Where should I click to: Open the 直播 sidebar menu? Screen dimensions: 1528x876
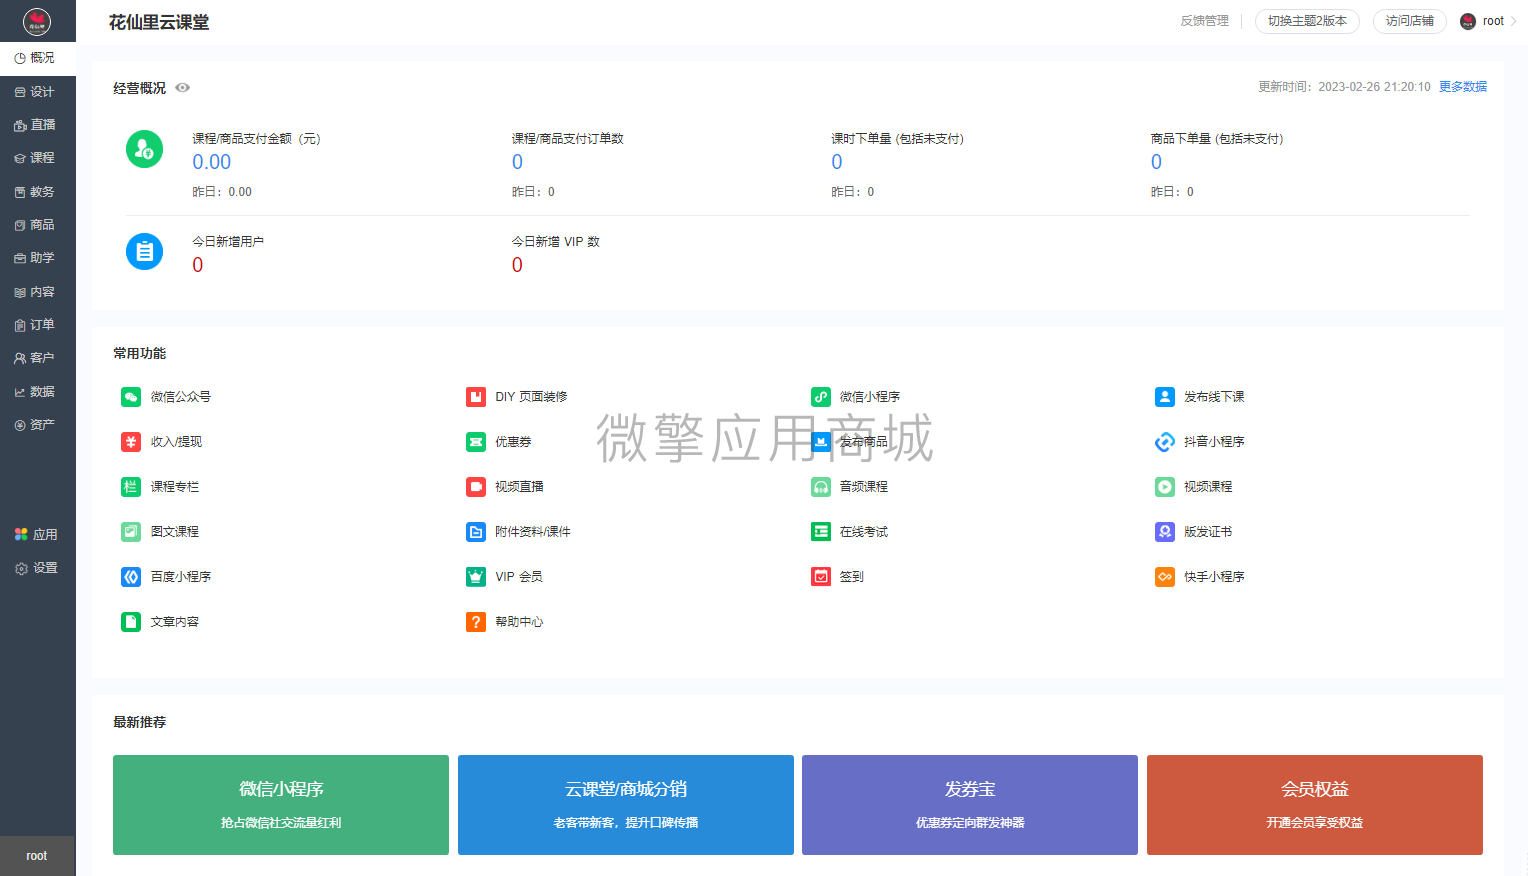[38, 125]
